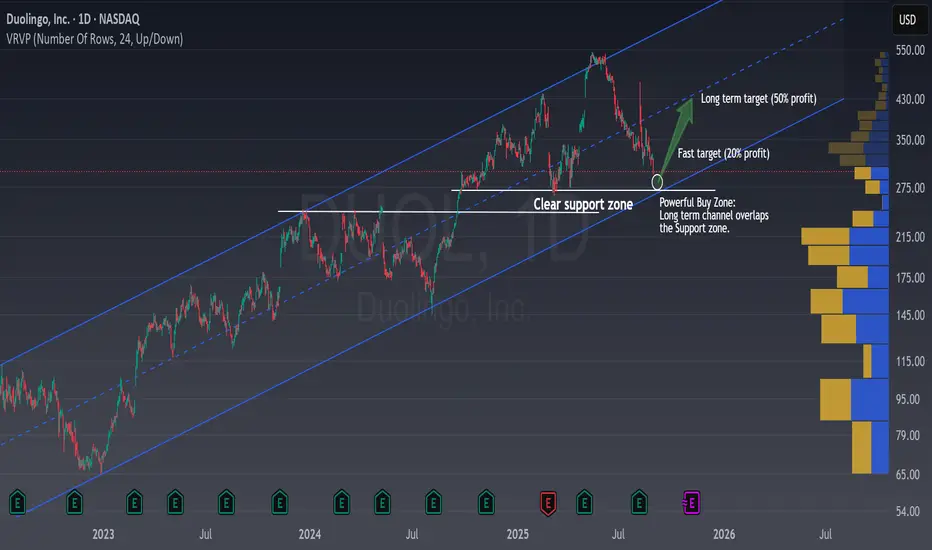Click the Jul label between 2023 and 2024
Image resolution: width=932 pixels, height=550 pixels.
point(206,534)
